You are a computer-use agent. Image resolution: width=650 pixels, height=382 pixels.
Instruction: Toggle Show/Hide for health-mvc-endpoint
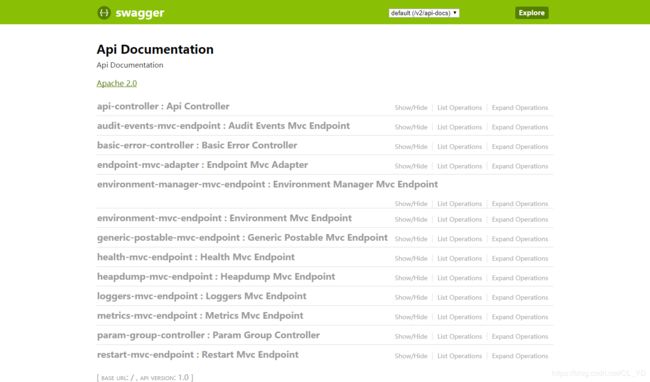[x=411, y=259]
